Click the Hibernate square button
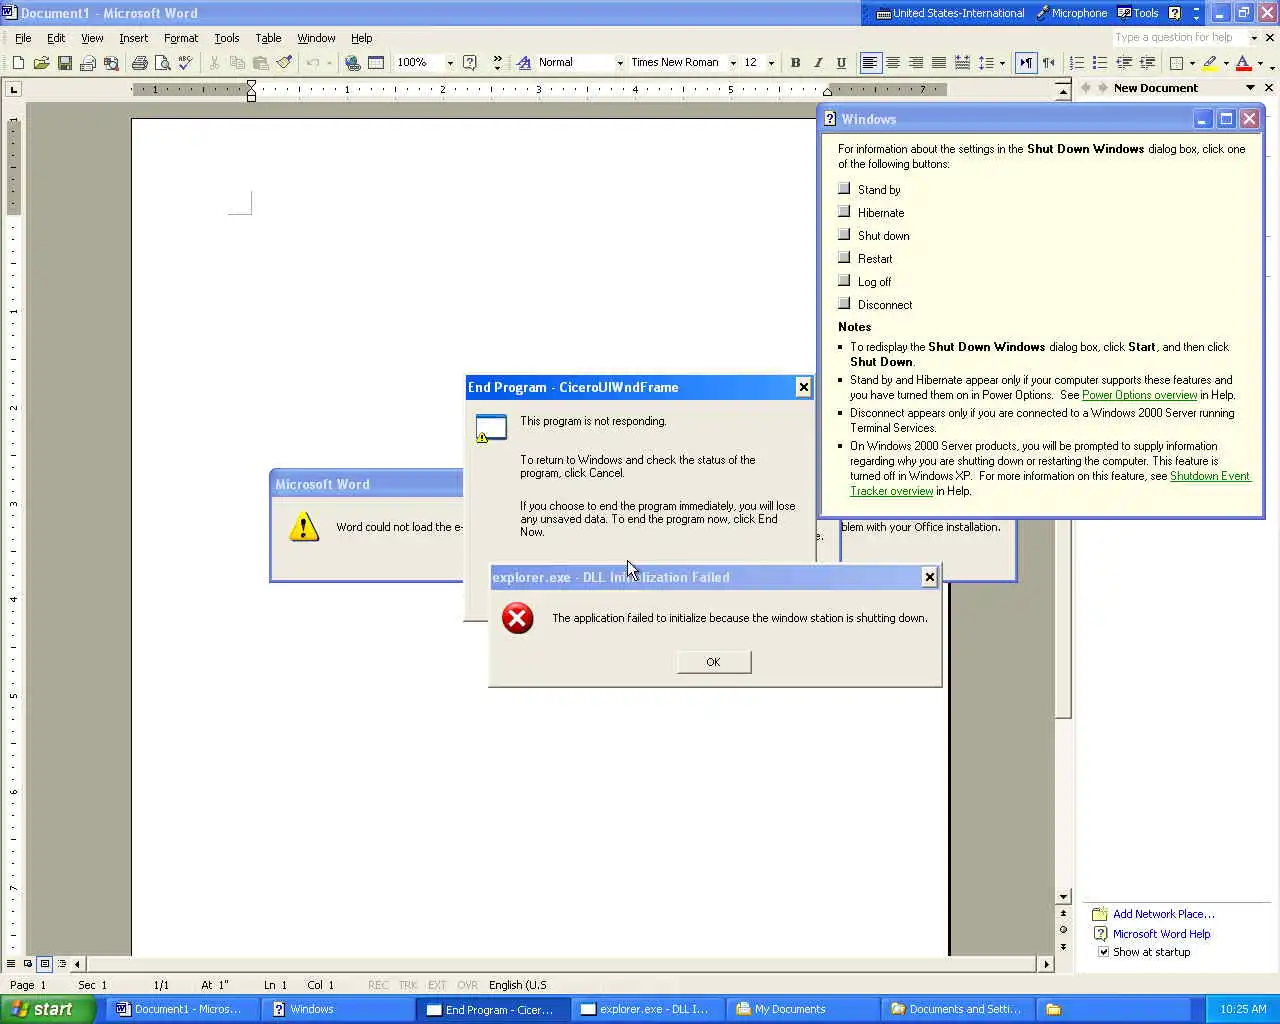The image size is (1280, 1024). coord(844,212)
